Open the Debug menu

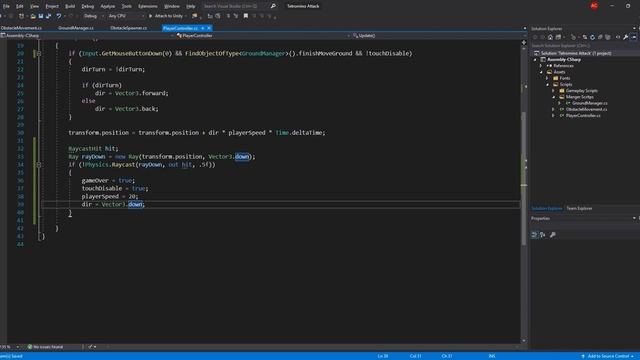[x=87, y=6]
